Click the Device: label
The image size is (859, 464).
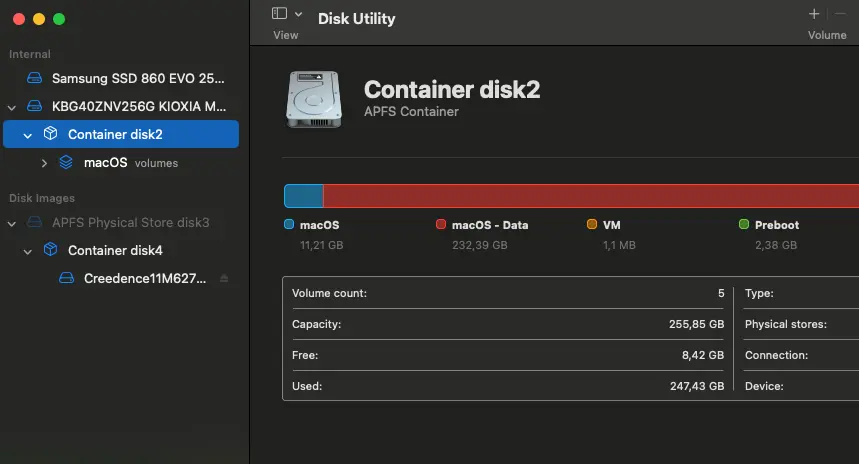point(764,386)
